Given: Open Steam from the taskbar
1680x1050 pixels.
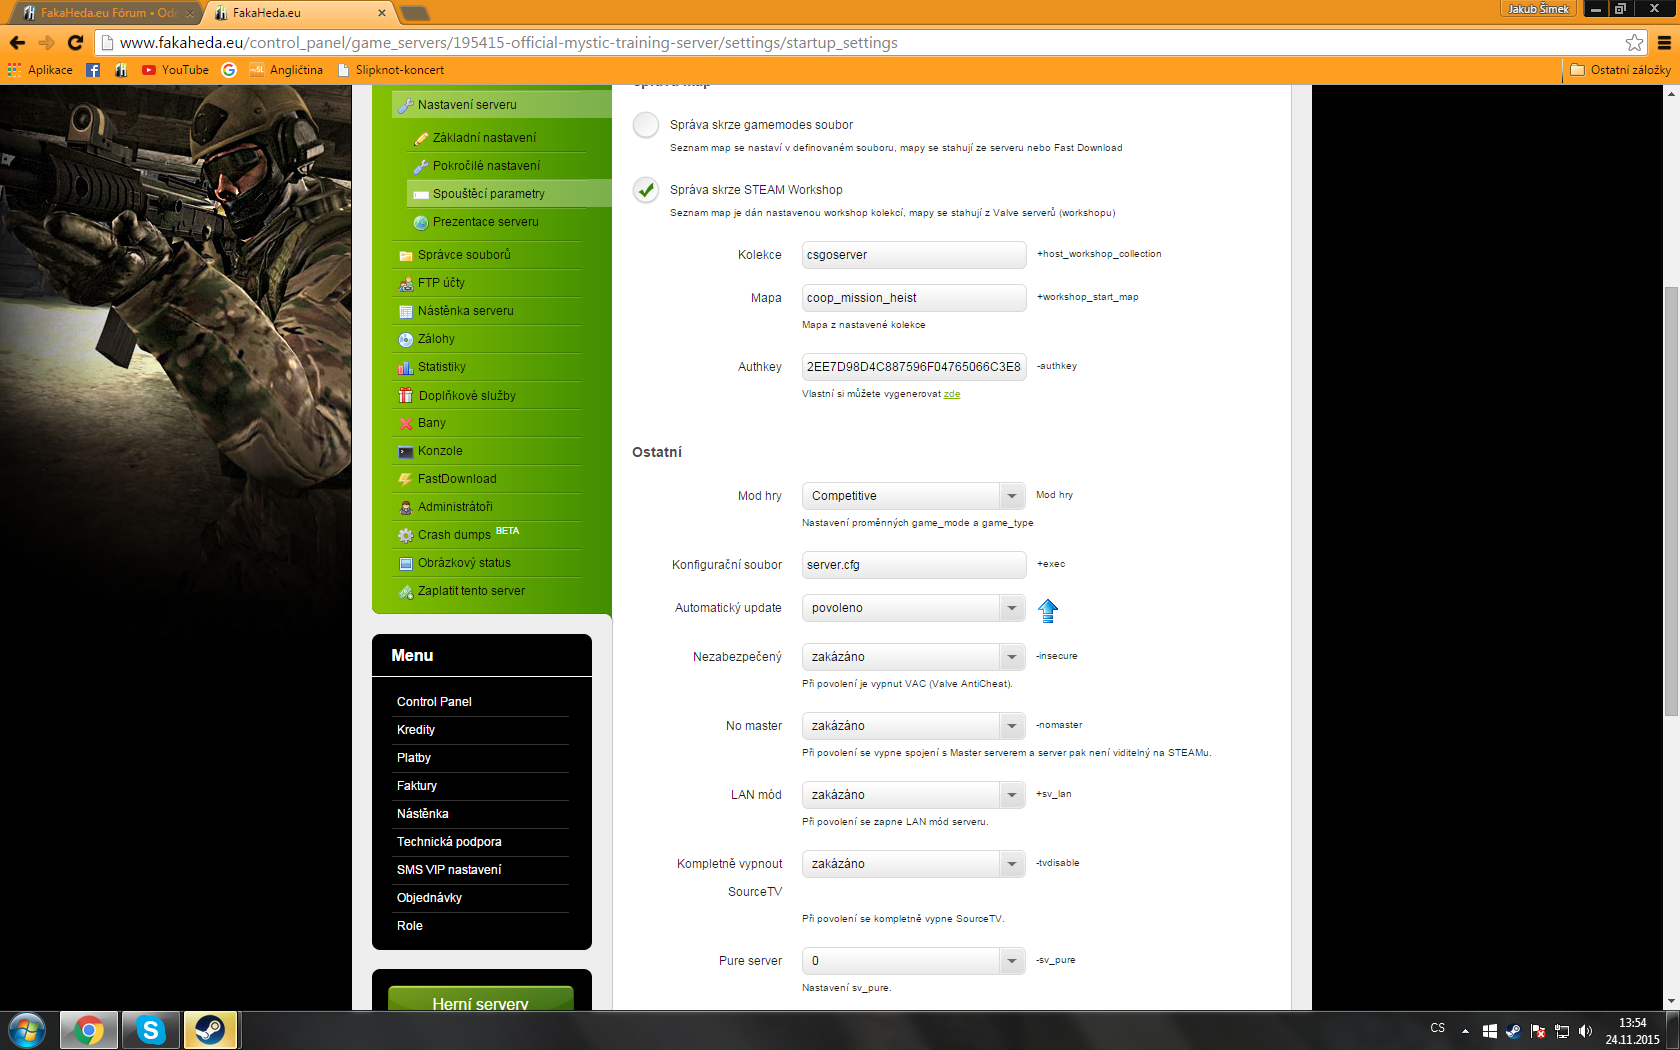Looking at the screenshot, I should click(210, 1030).
